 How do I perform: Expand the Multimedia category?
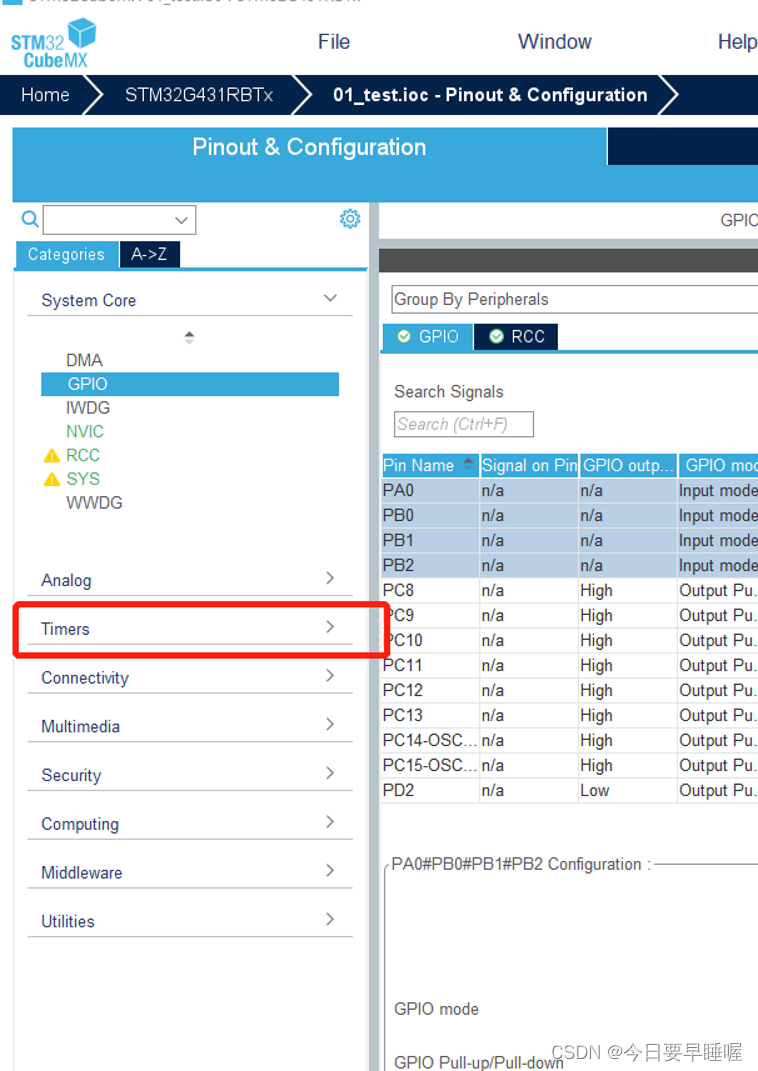tap(330, 725)
